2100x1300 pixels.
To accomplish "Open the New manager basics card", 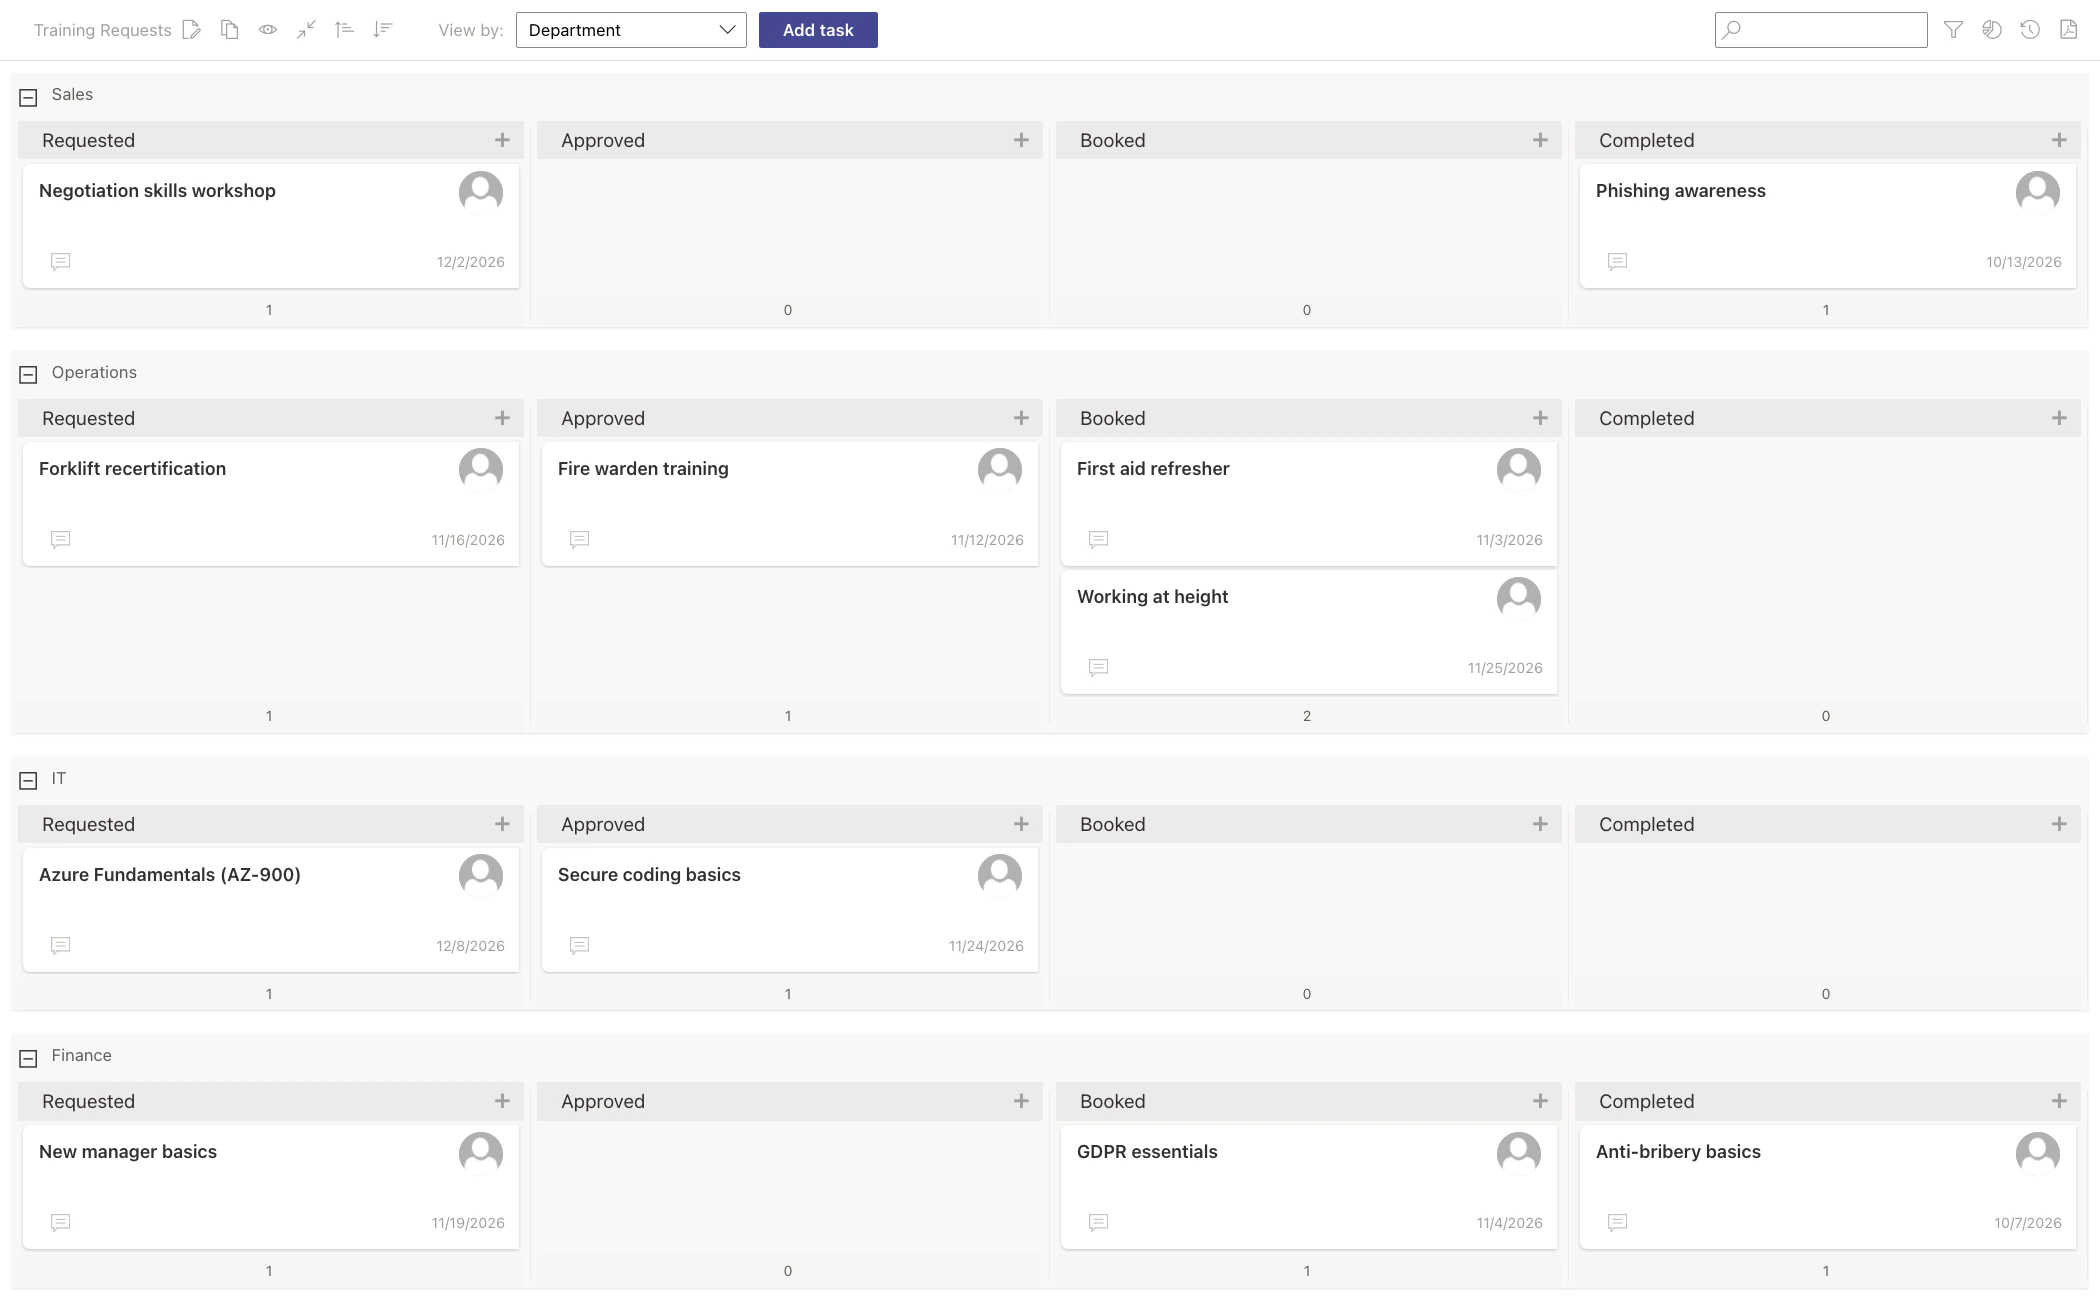I will pos(271,1187).
